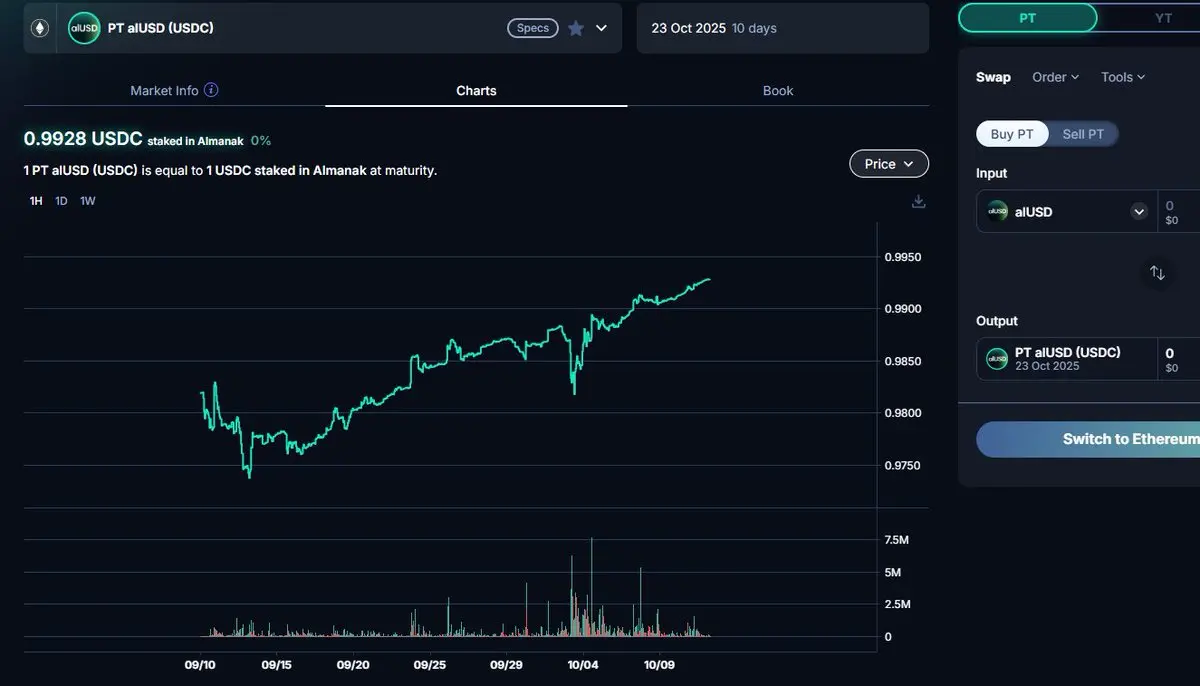Click the 0% change indicator

[261, 141]
